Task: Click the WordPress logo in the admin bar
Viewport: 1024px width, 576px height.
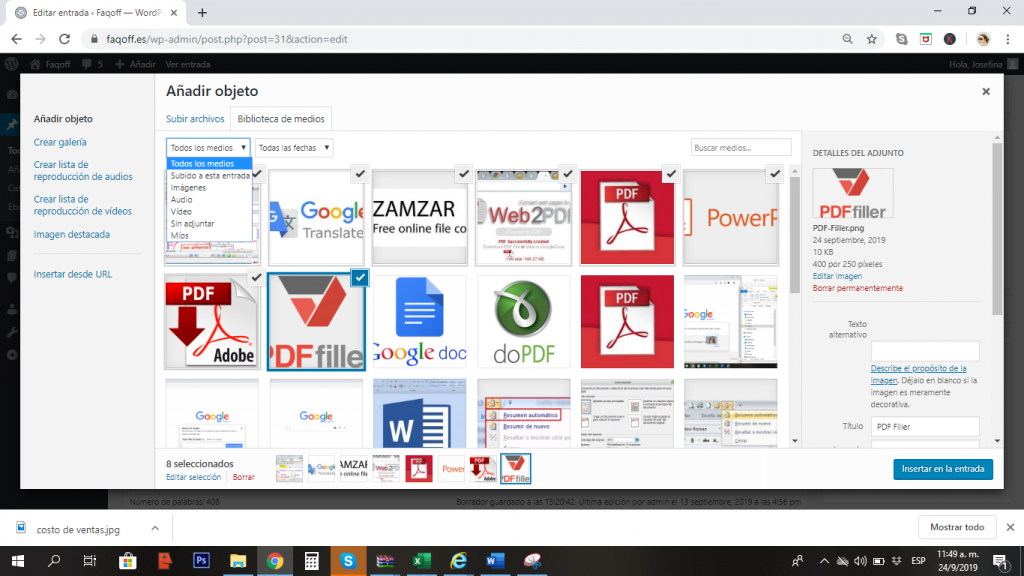Action: click(x=12, y=64)
